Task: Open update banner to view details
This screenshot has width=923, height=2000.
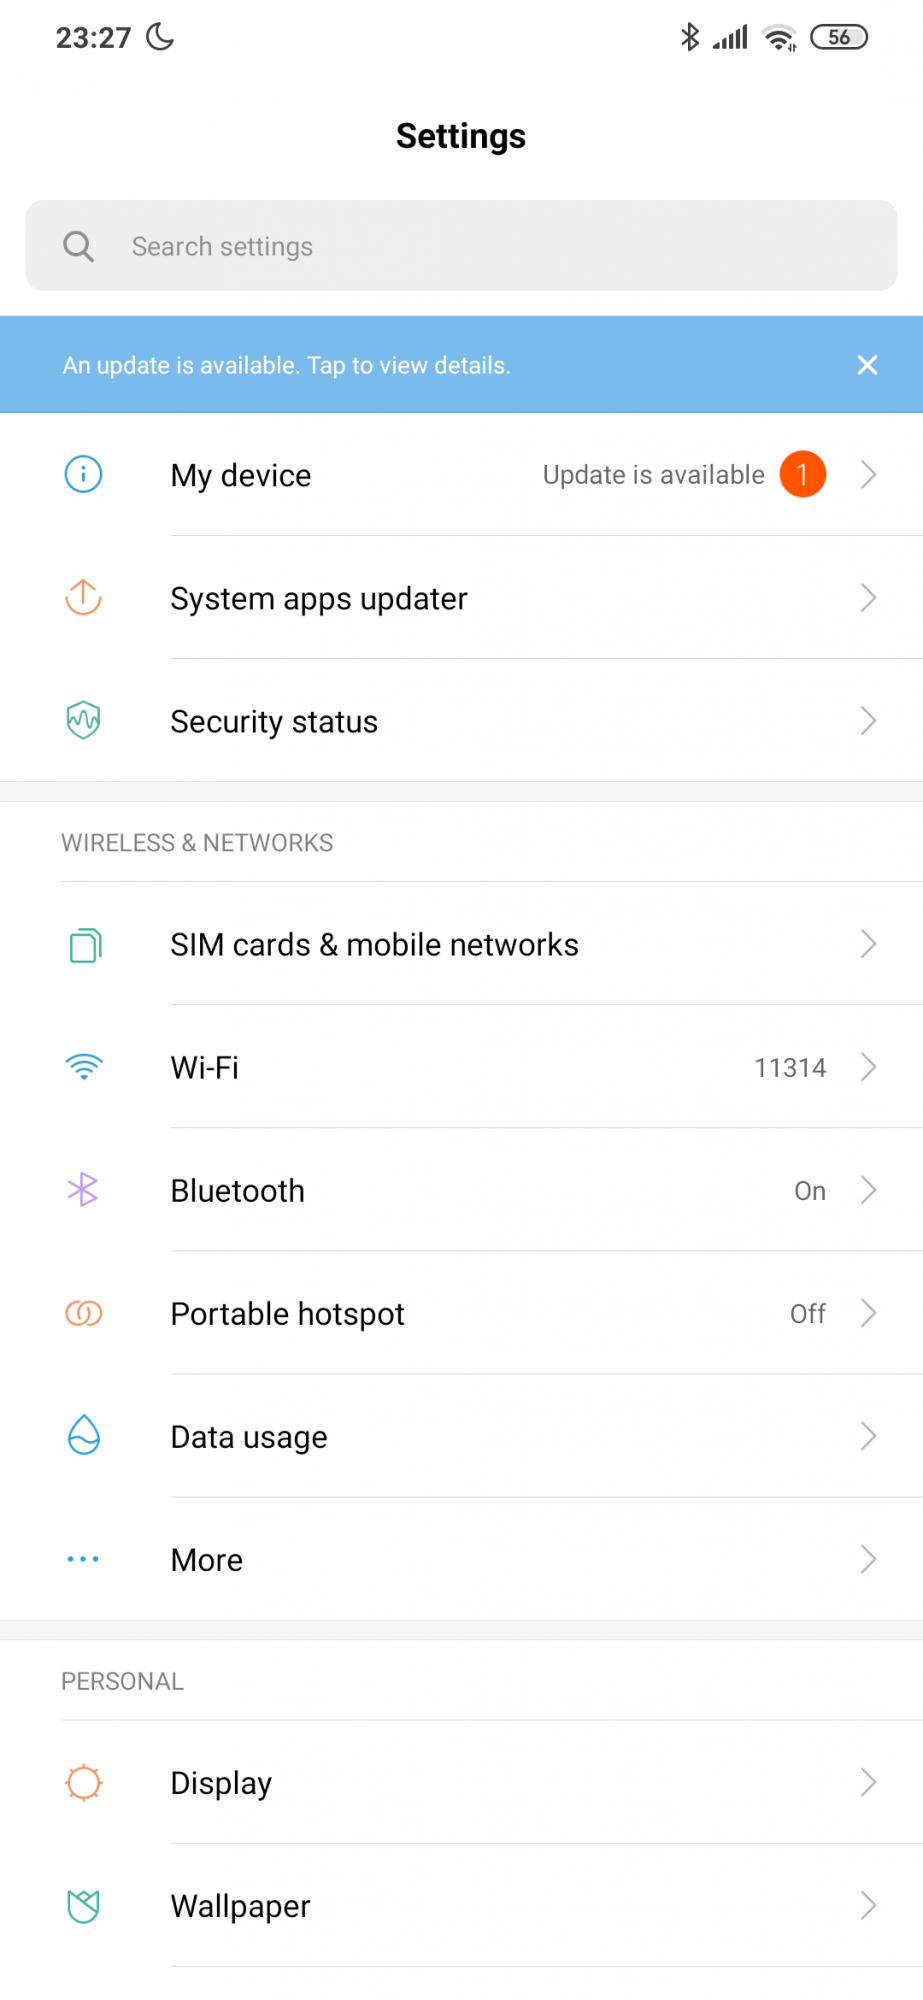Action: (287, 365)
